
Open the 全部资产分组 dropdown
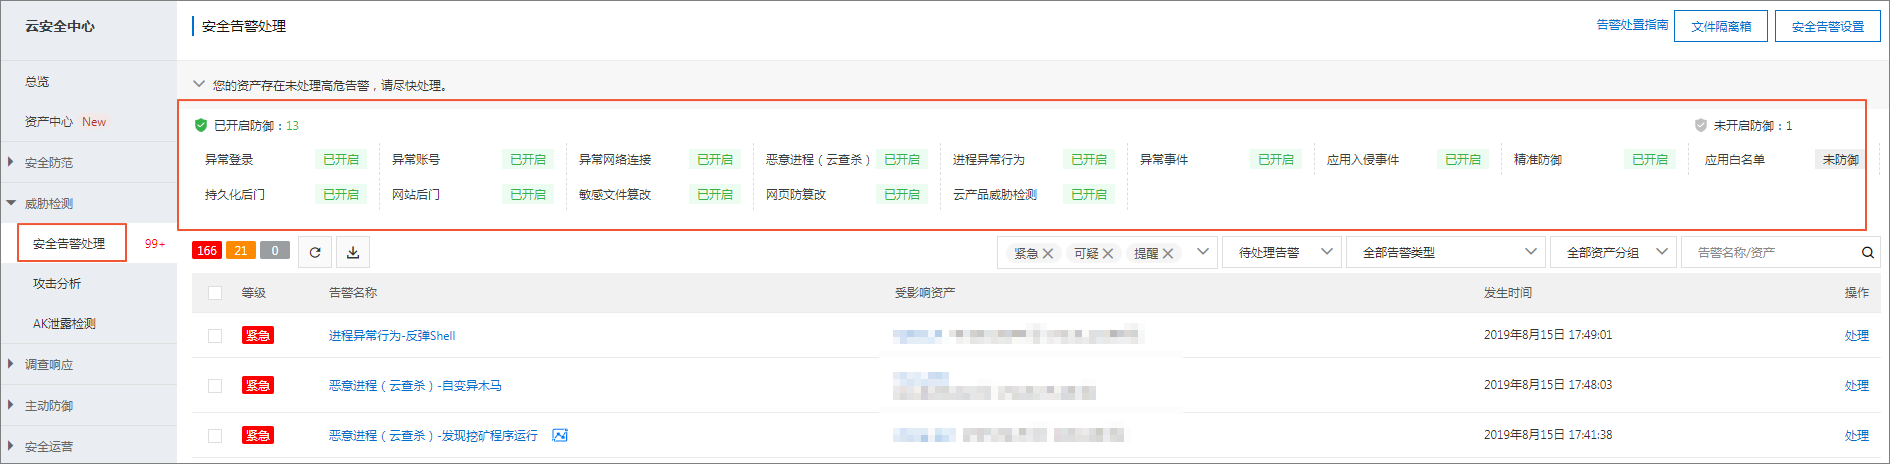(x=1614, y=252)
